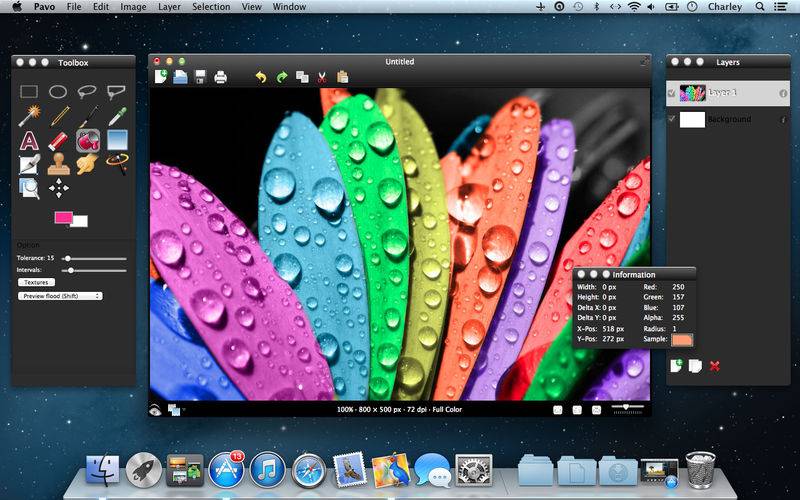Screen dimensions: 800x500
Task: Paste from the clipboard icon
Action: tap(342, 77)
